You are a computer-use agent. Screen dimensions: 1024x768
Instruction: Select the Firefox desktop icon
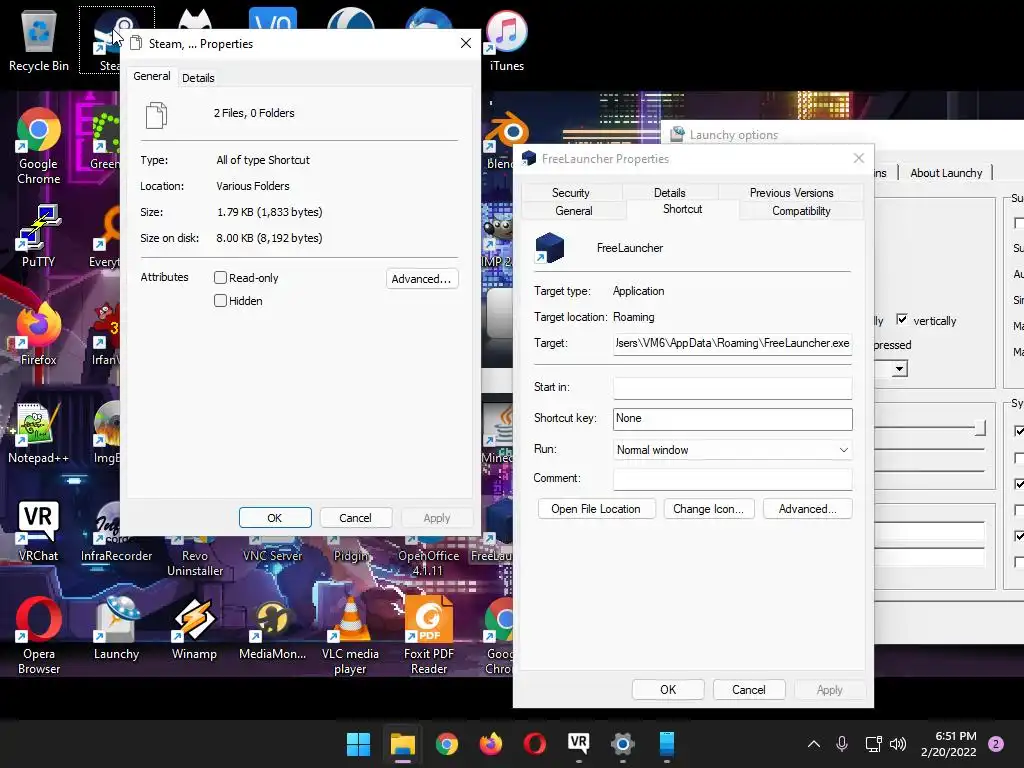point(39,334)
